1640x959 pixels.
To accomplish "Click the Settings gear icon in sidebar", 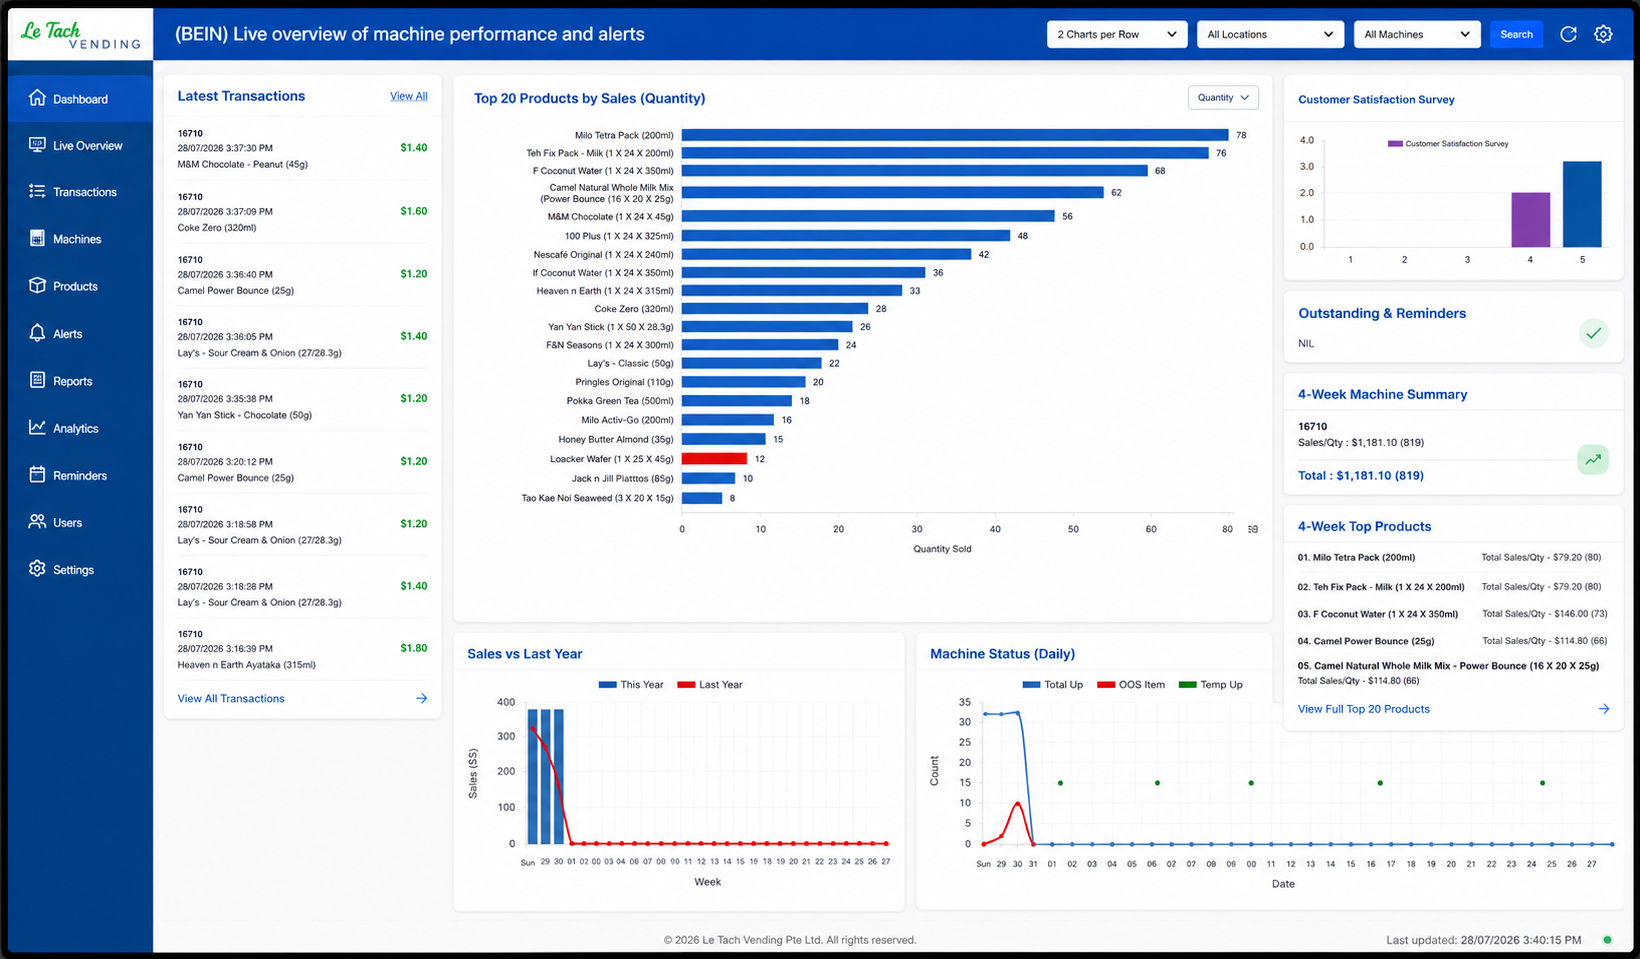I will pos(37,568).
